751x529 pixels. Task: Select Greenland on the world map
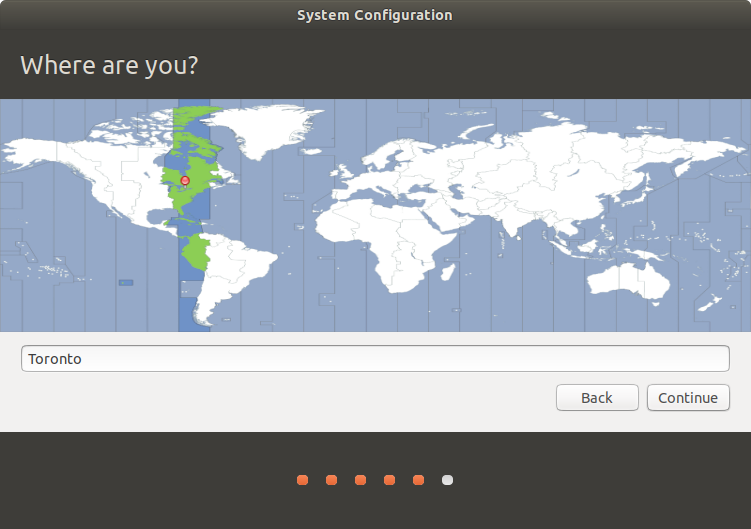pyautogui.click(x=263, y=132)
